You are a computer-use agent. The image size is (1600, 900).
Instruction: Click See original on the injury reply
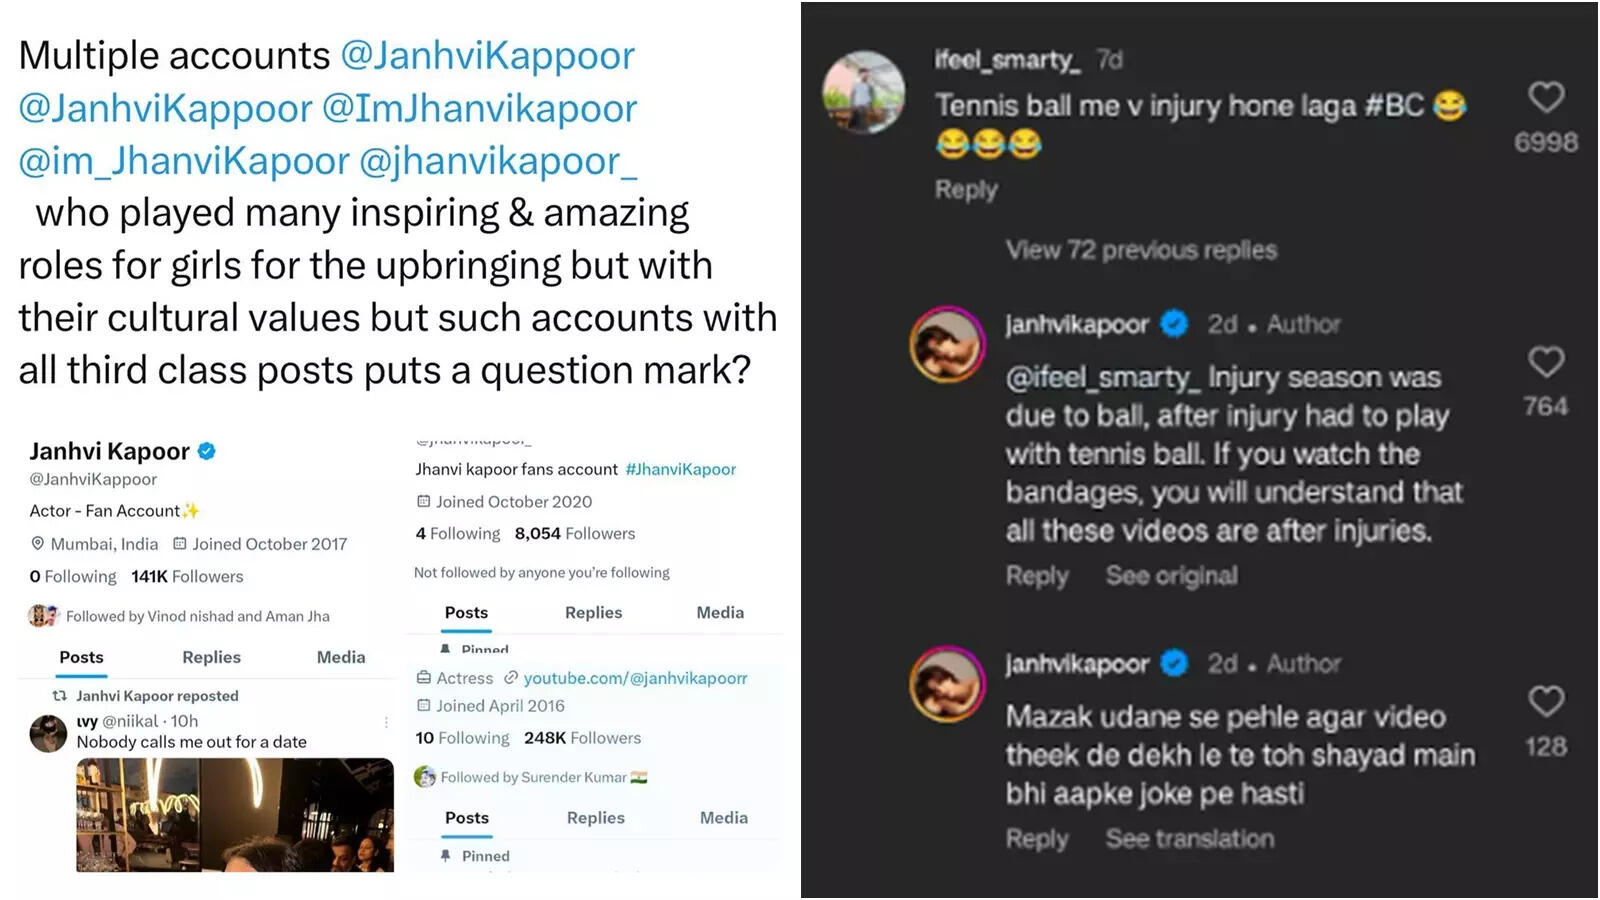coord(1172,576)
